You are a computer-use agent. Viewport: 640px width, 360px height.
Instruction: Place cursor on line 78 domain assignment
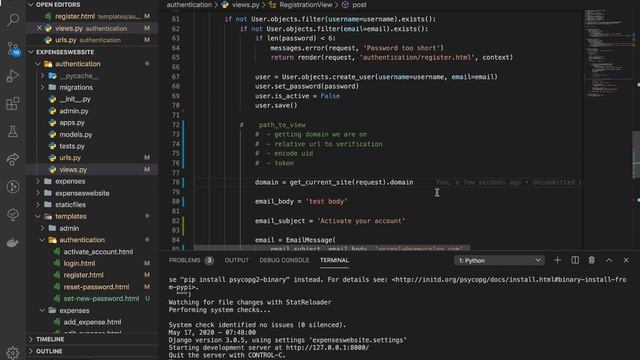(334, 182)
